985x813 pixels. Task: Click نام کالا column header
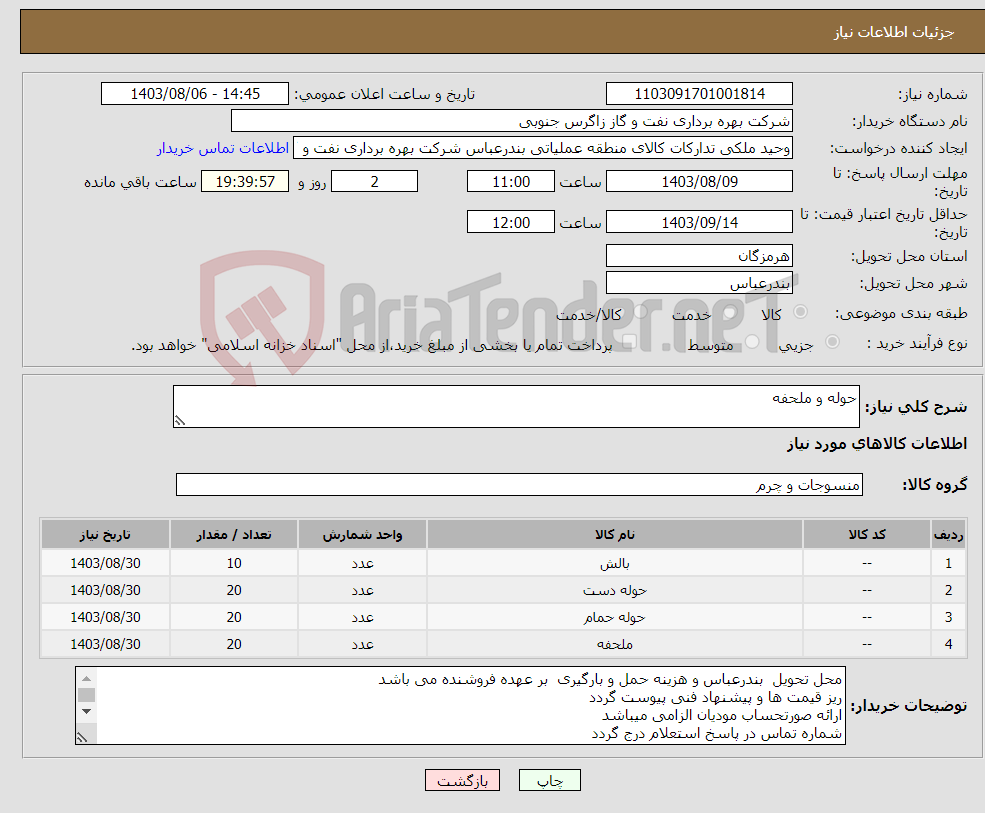614,534
